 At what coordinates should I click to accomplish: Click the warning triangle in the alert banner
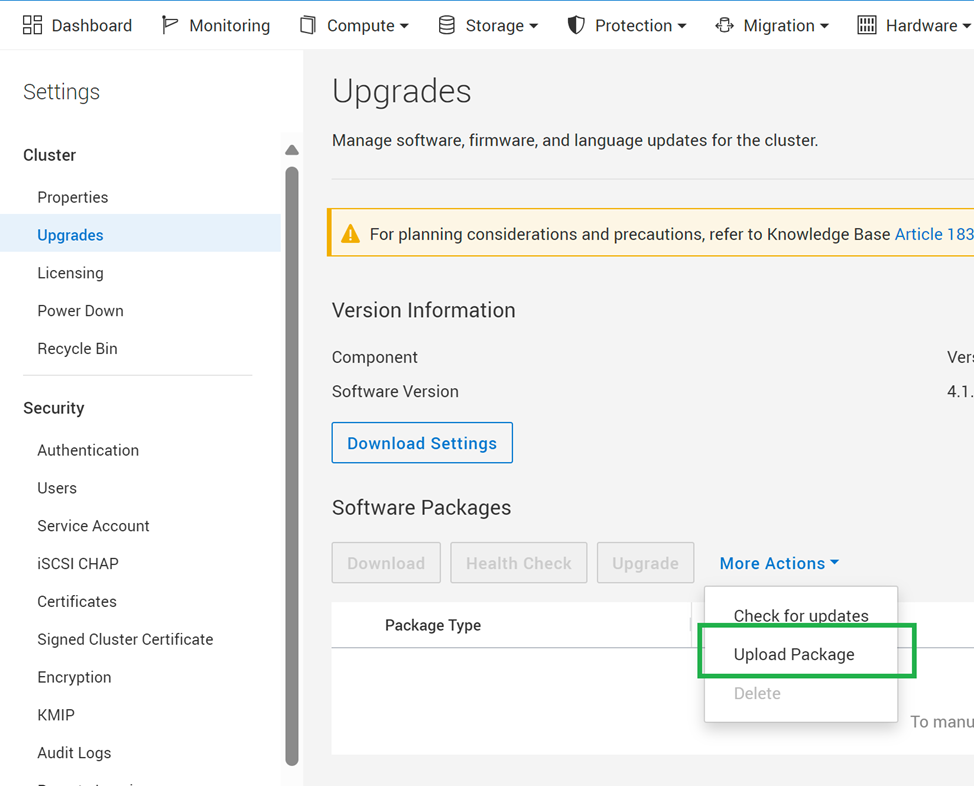[351, 233]
